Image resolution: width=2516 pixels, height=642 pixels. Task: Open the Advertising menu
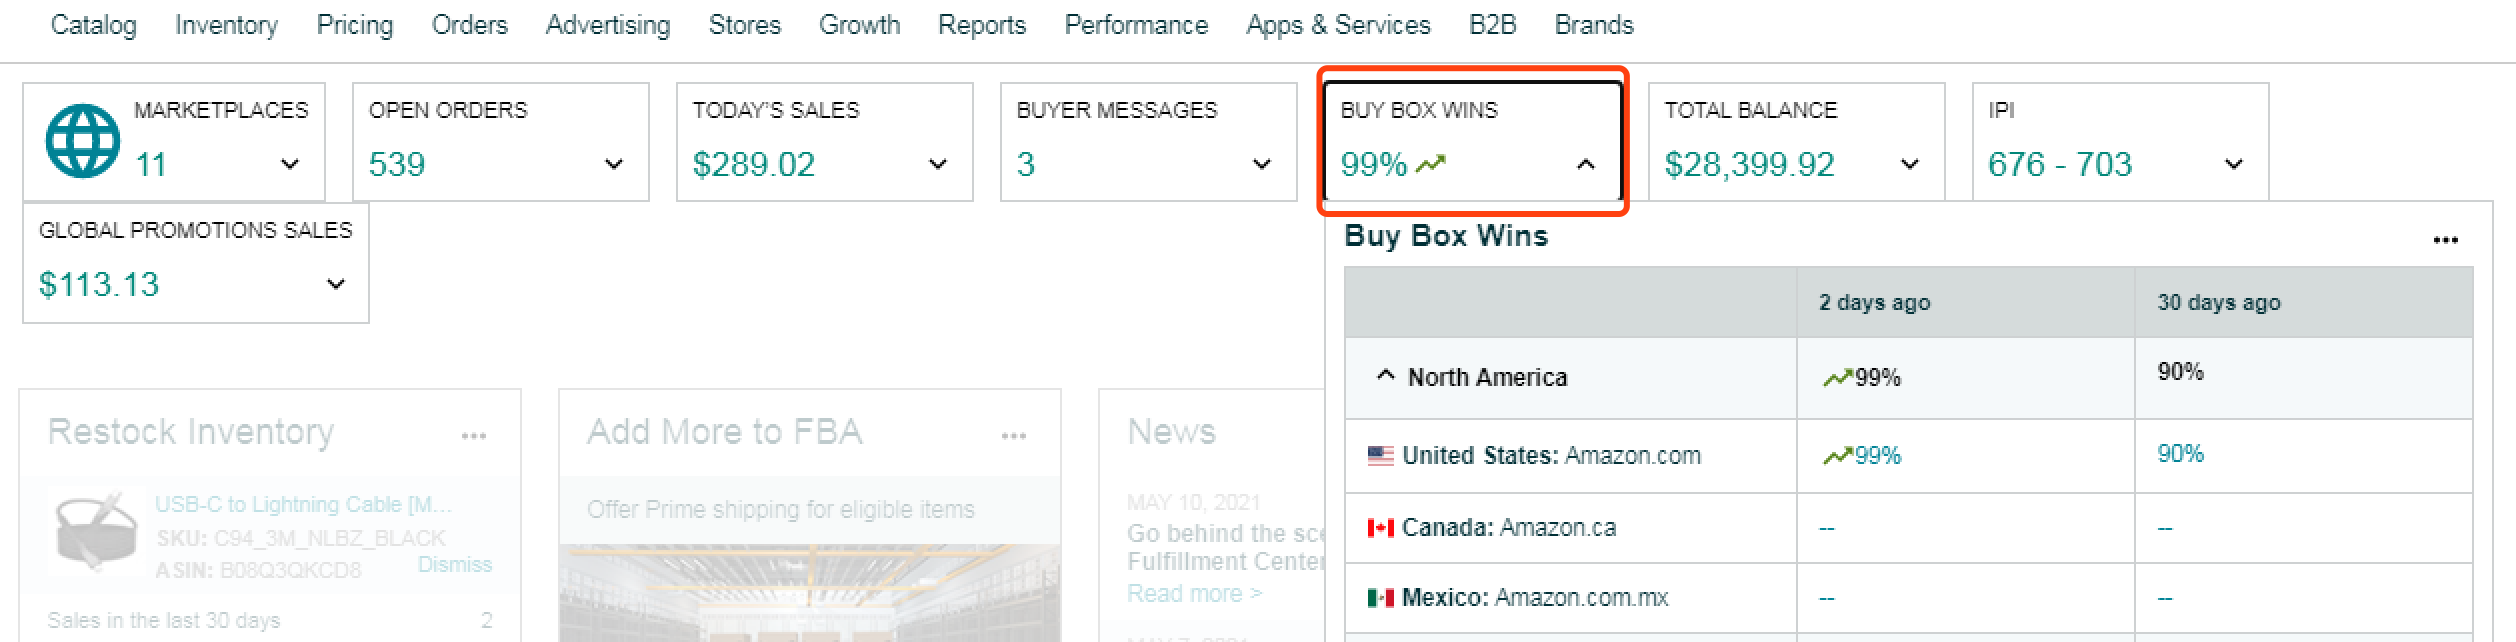point(607,25)
